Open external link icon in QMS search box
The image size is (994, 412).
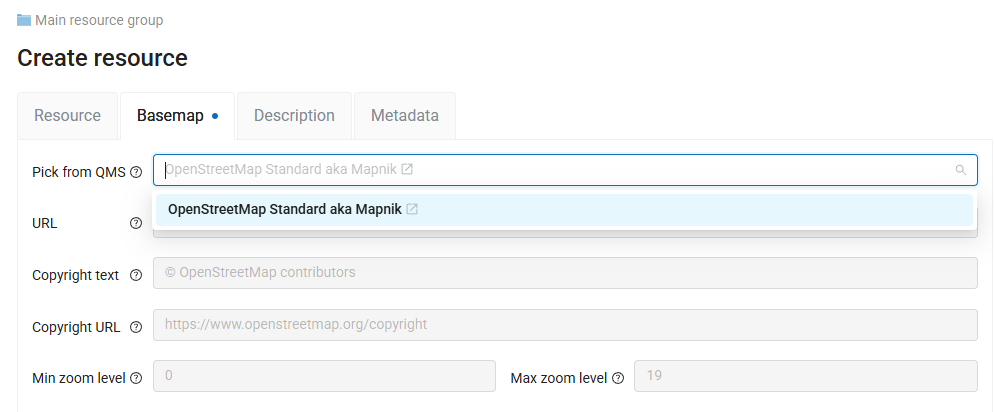tap(407, 169)
